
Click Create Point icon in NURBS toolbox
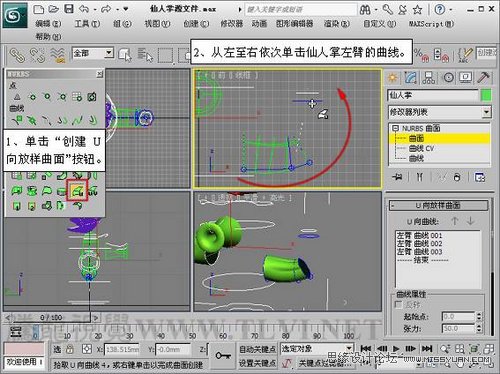(17, 97)
